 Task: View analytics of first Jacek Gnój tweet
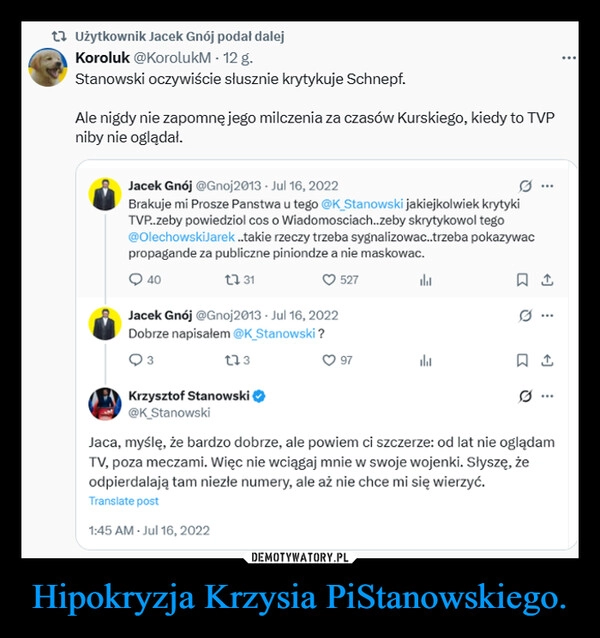point(425,280)
